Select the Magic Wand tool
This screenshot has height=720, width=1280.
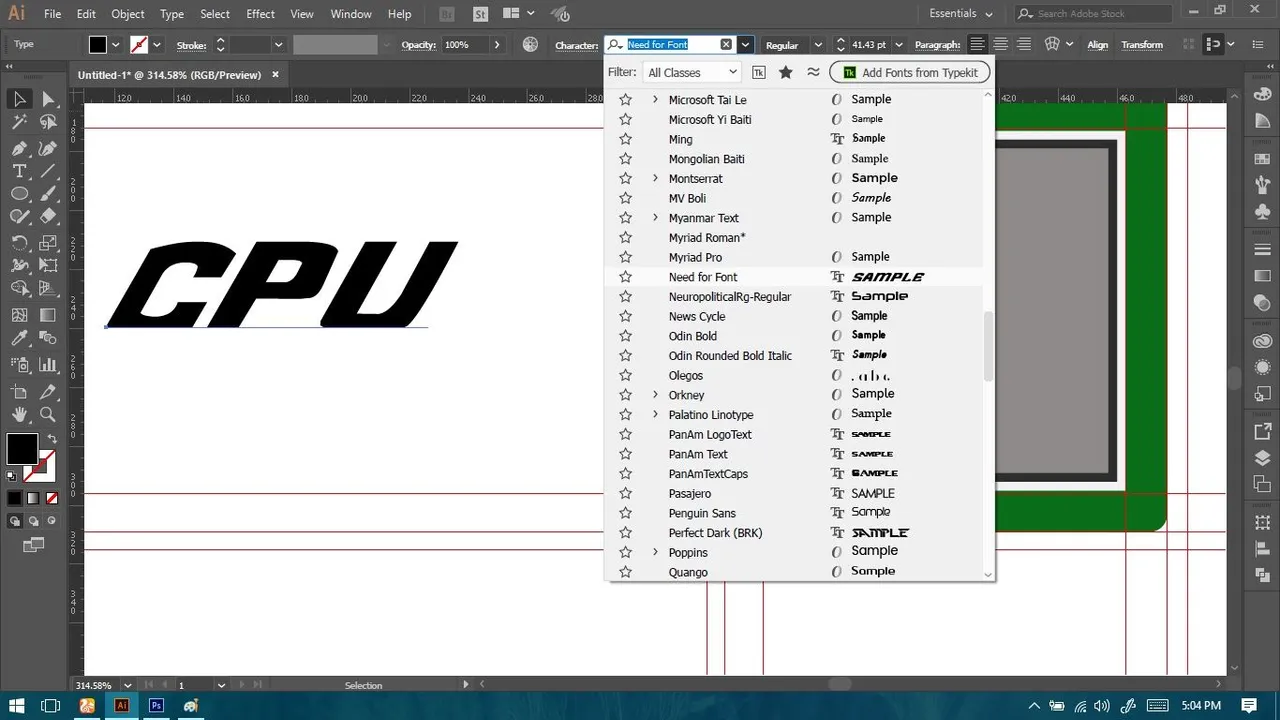click(19, 122)
